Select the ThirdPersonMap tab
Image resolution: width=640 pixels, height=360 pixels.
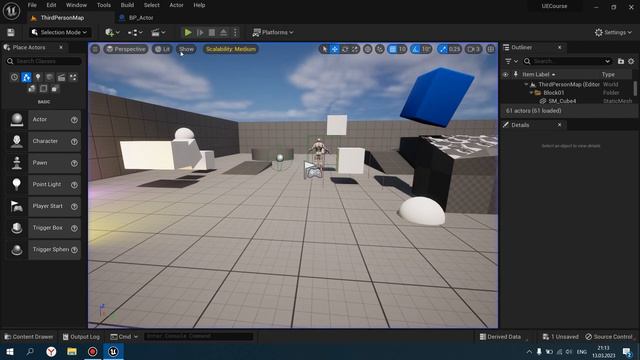(62, 18)
